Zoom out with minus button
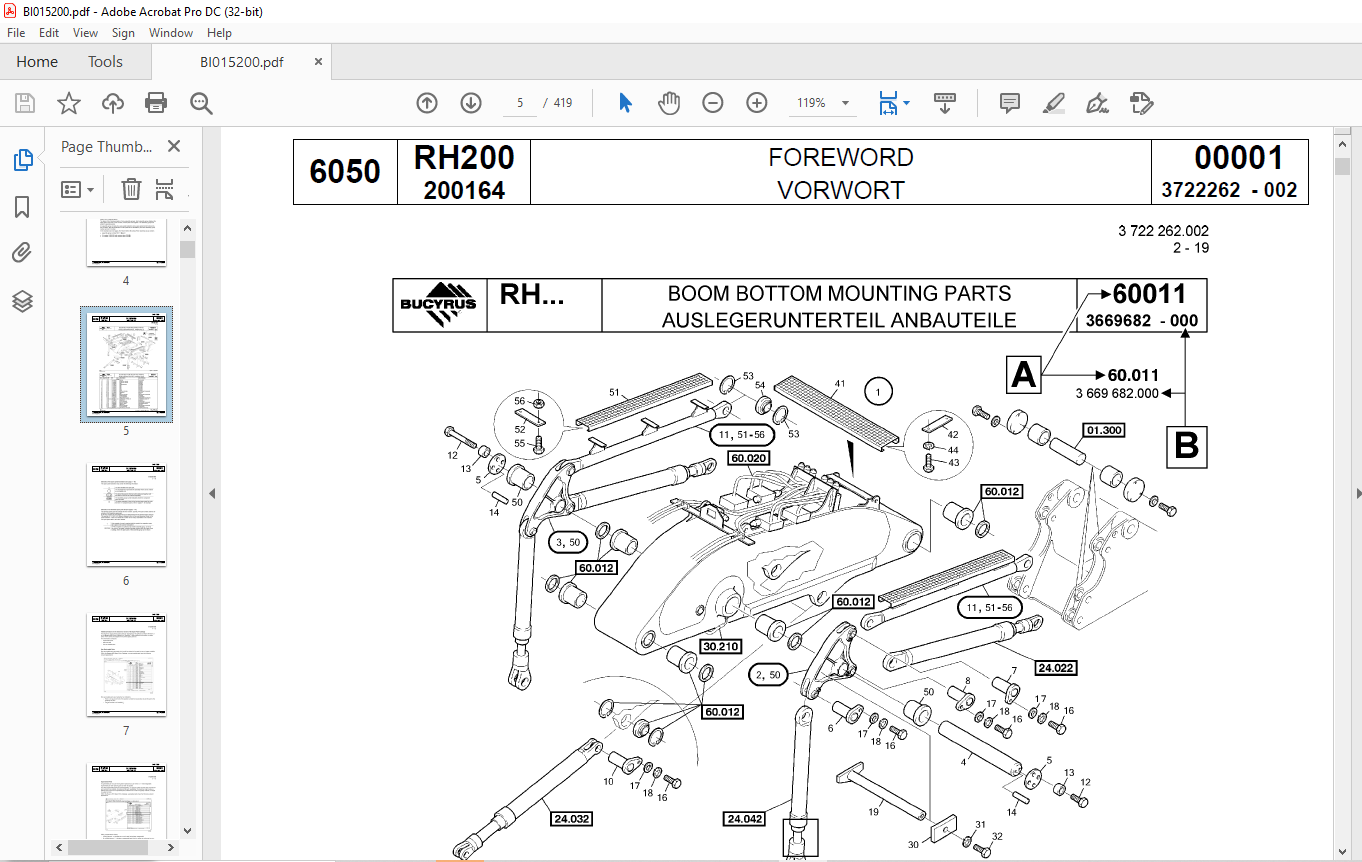Viewport: 1362px width, 862px height. [x=713, y=103]
